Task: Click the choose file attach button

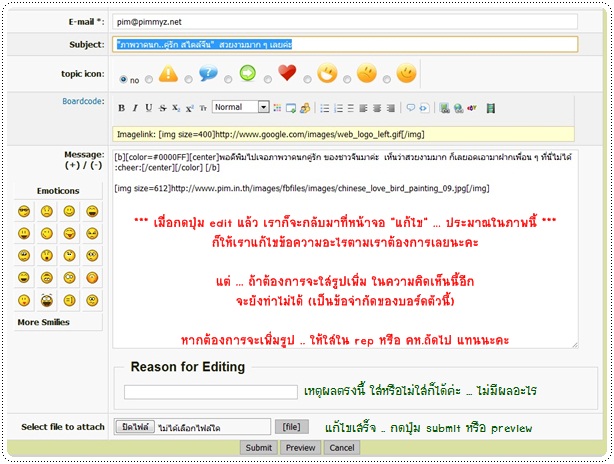Action: (136, 427)
